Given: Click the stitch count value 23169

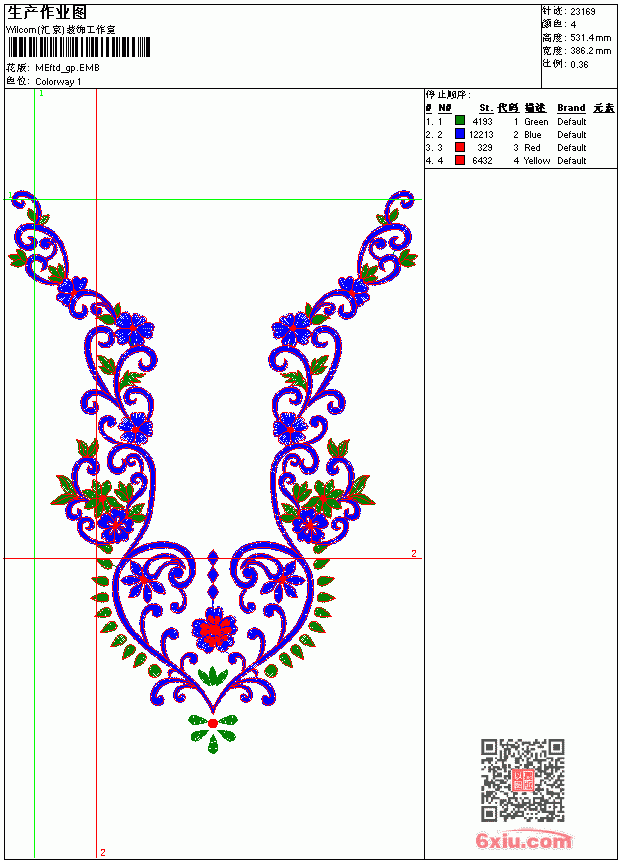Looking at the screenshot, I should [x=583, y=11].
